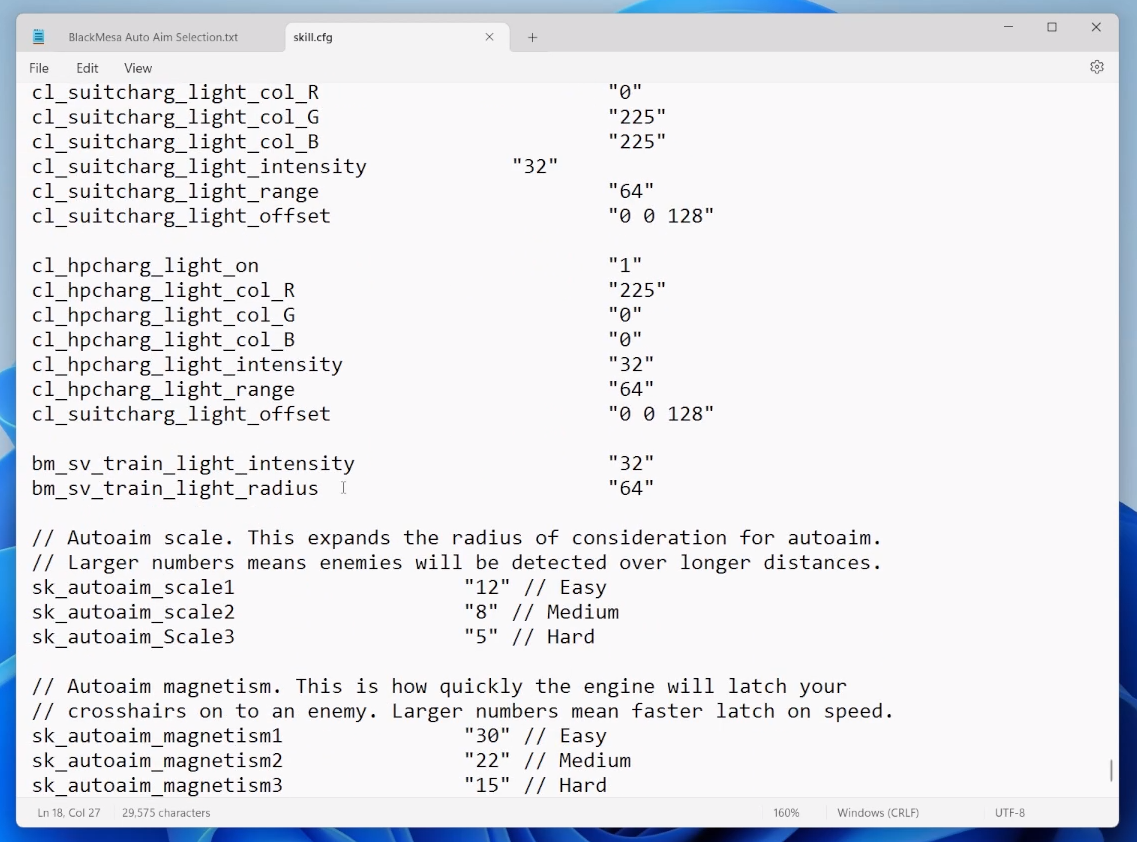Click the sk_autoaim_magnetism3 variable
1137x842 pixels.
[157, 785]
